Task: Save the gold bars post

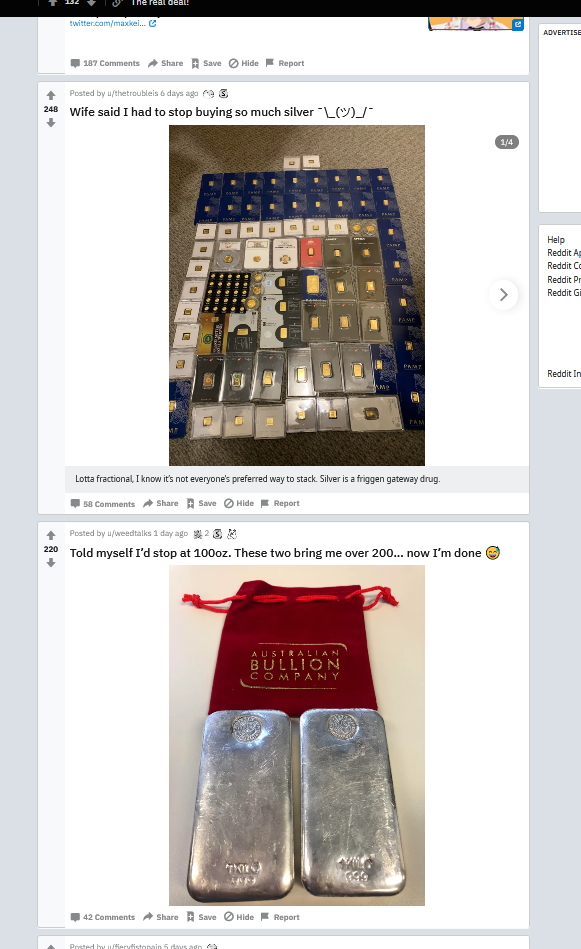Action: (202, 504)
